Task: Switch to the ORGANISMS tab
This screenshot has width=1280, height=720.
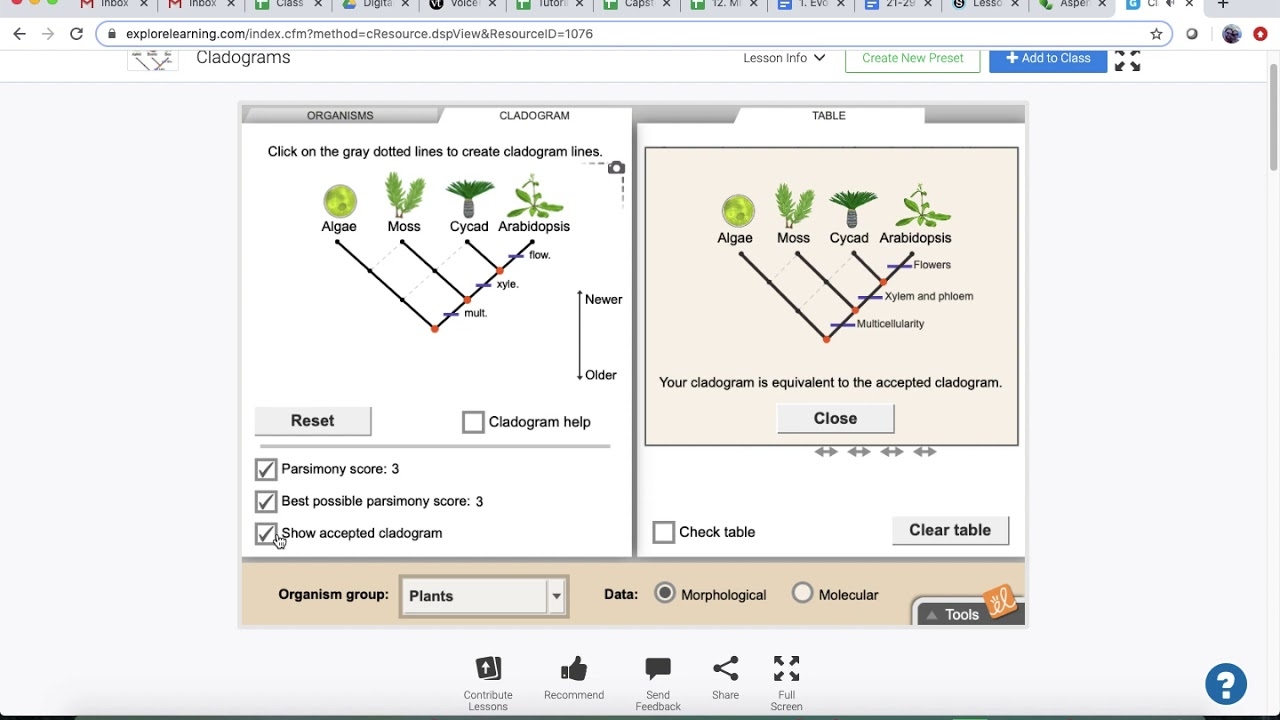Action: point(340,115)
